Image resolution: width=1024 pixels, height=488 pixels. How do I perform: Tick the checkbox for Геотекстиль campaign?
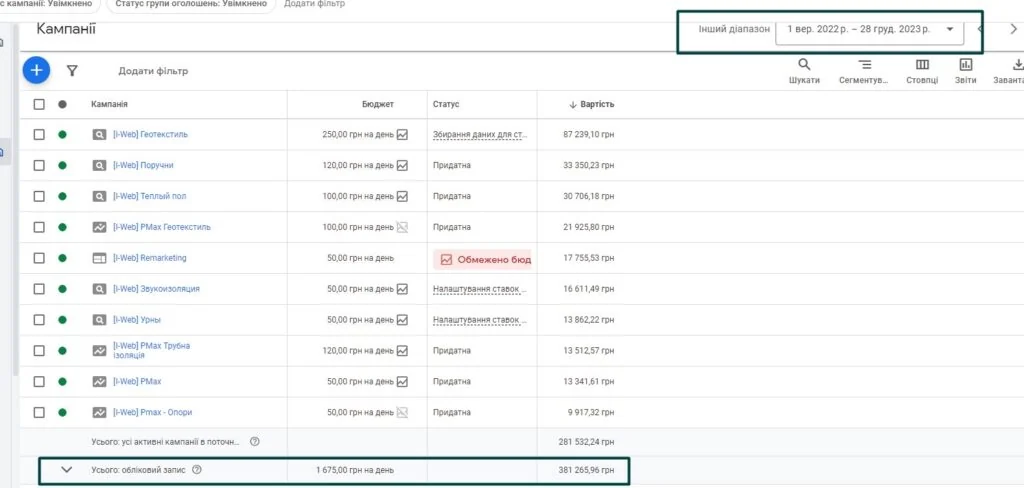coord(39,135)
